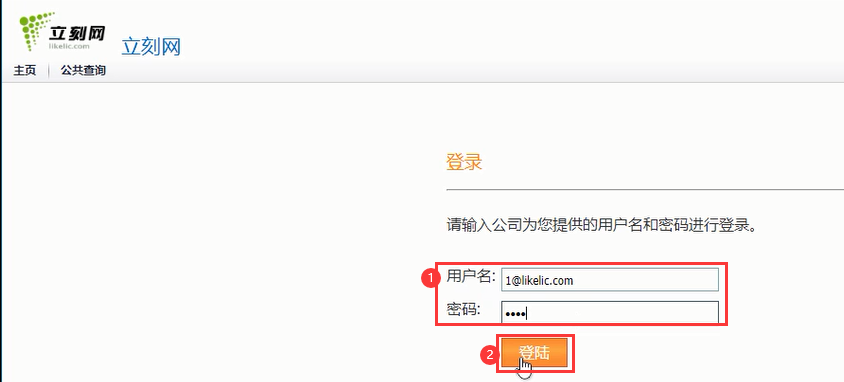Click the black 立刻网 logo wordmark
This screenshot has height=382, width=844.
[x=78, y=34]
